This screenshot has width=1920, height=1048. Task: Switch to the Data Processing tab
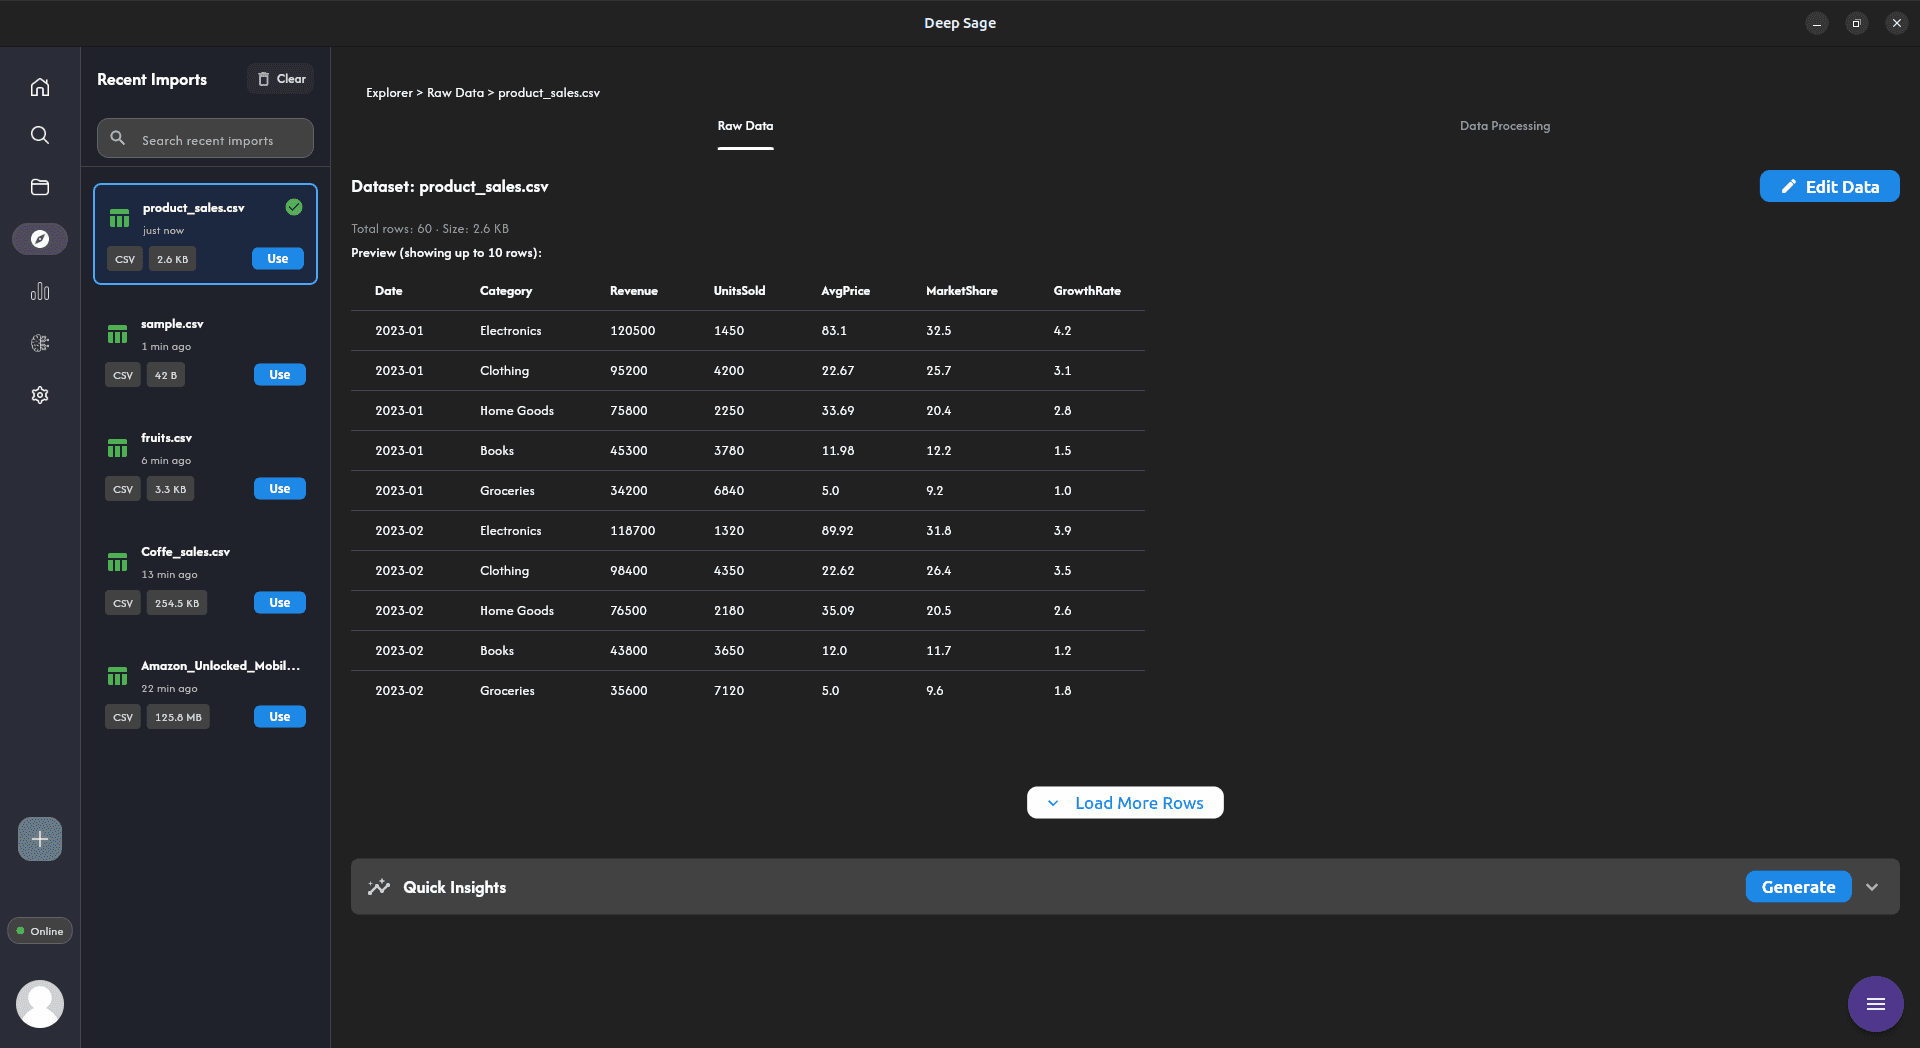1504,126
